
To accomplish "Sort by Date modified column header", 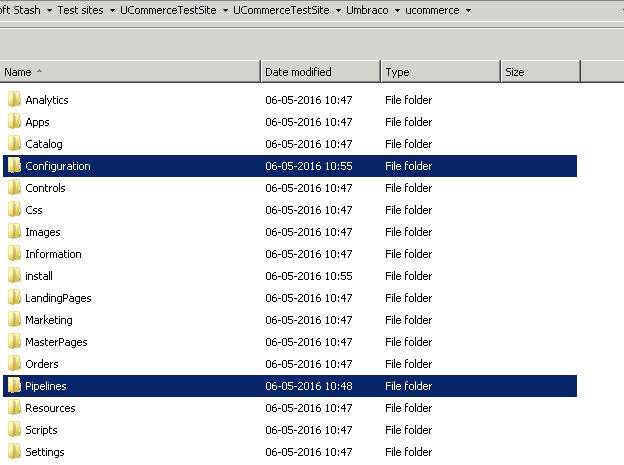I will point(321,72).
